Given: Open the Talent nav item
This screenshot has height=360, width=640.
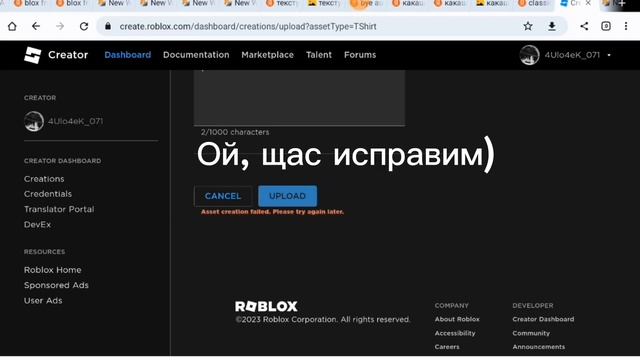Looking at the screenshot, I should pyautogui.click(x=319, y=55).
